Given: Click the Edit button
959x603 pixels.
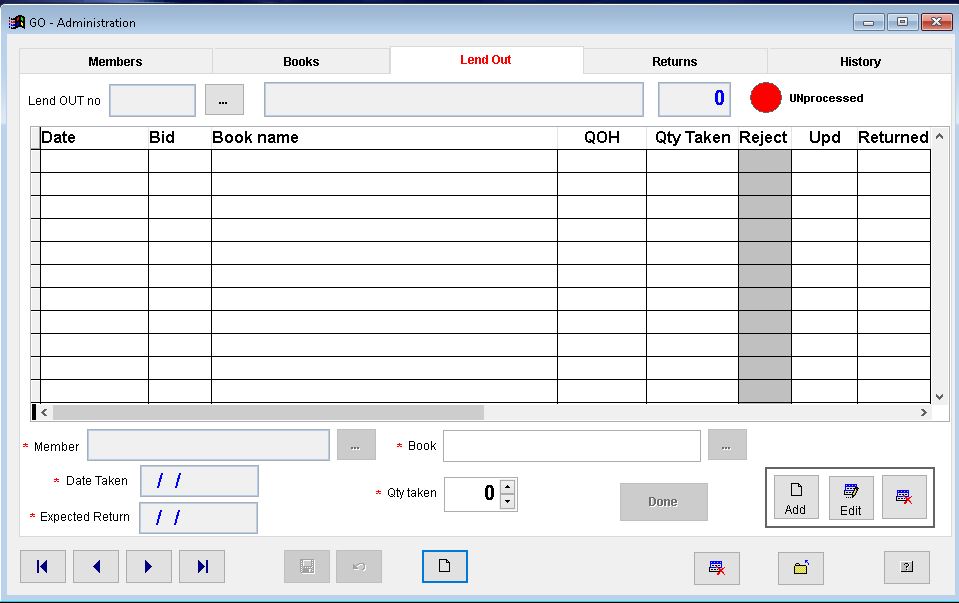Looking at the screenshot, I should [x=851, y=497].
